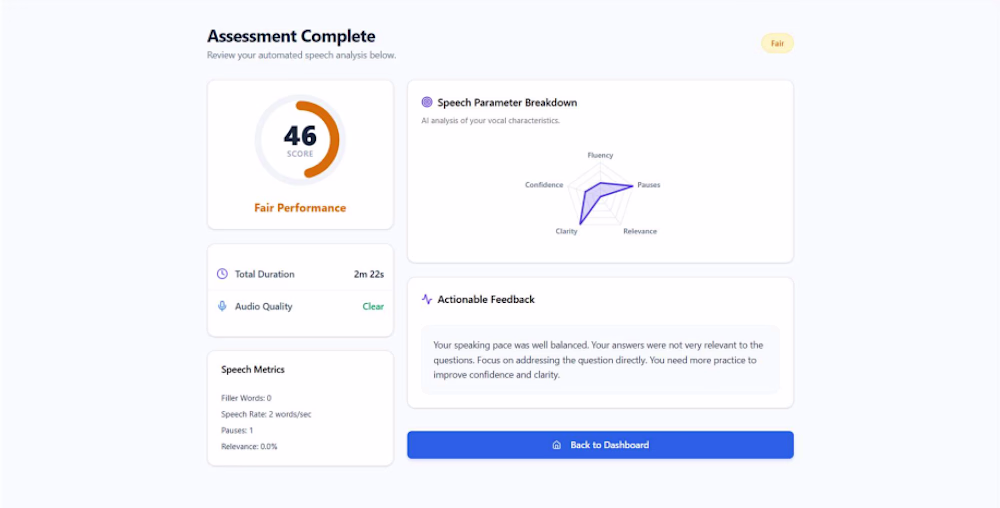The height and width of the screenshot is (508, 1000).
Task: Click the green Clear audio quality value
Action: pyautogui.click(x=373, y=306)
